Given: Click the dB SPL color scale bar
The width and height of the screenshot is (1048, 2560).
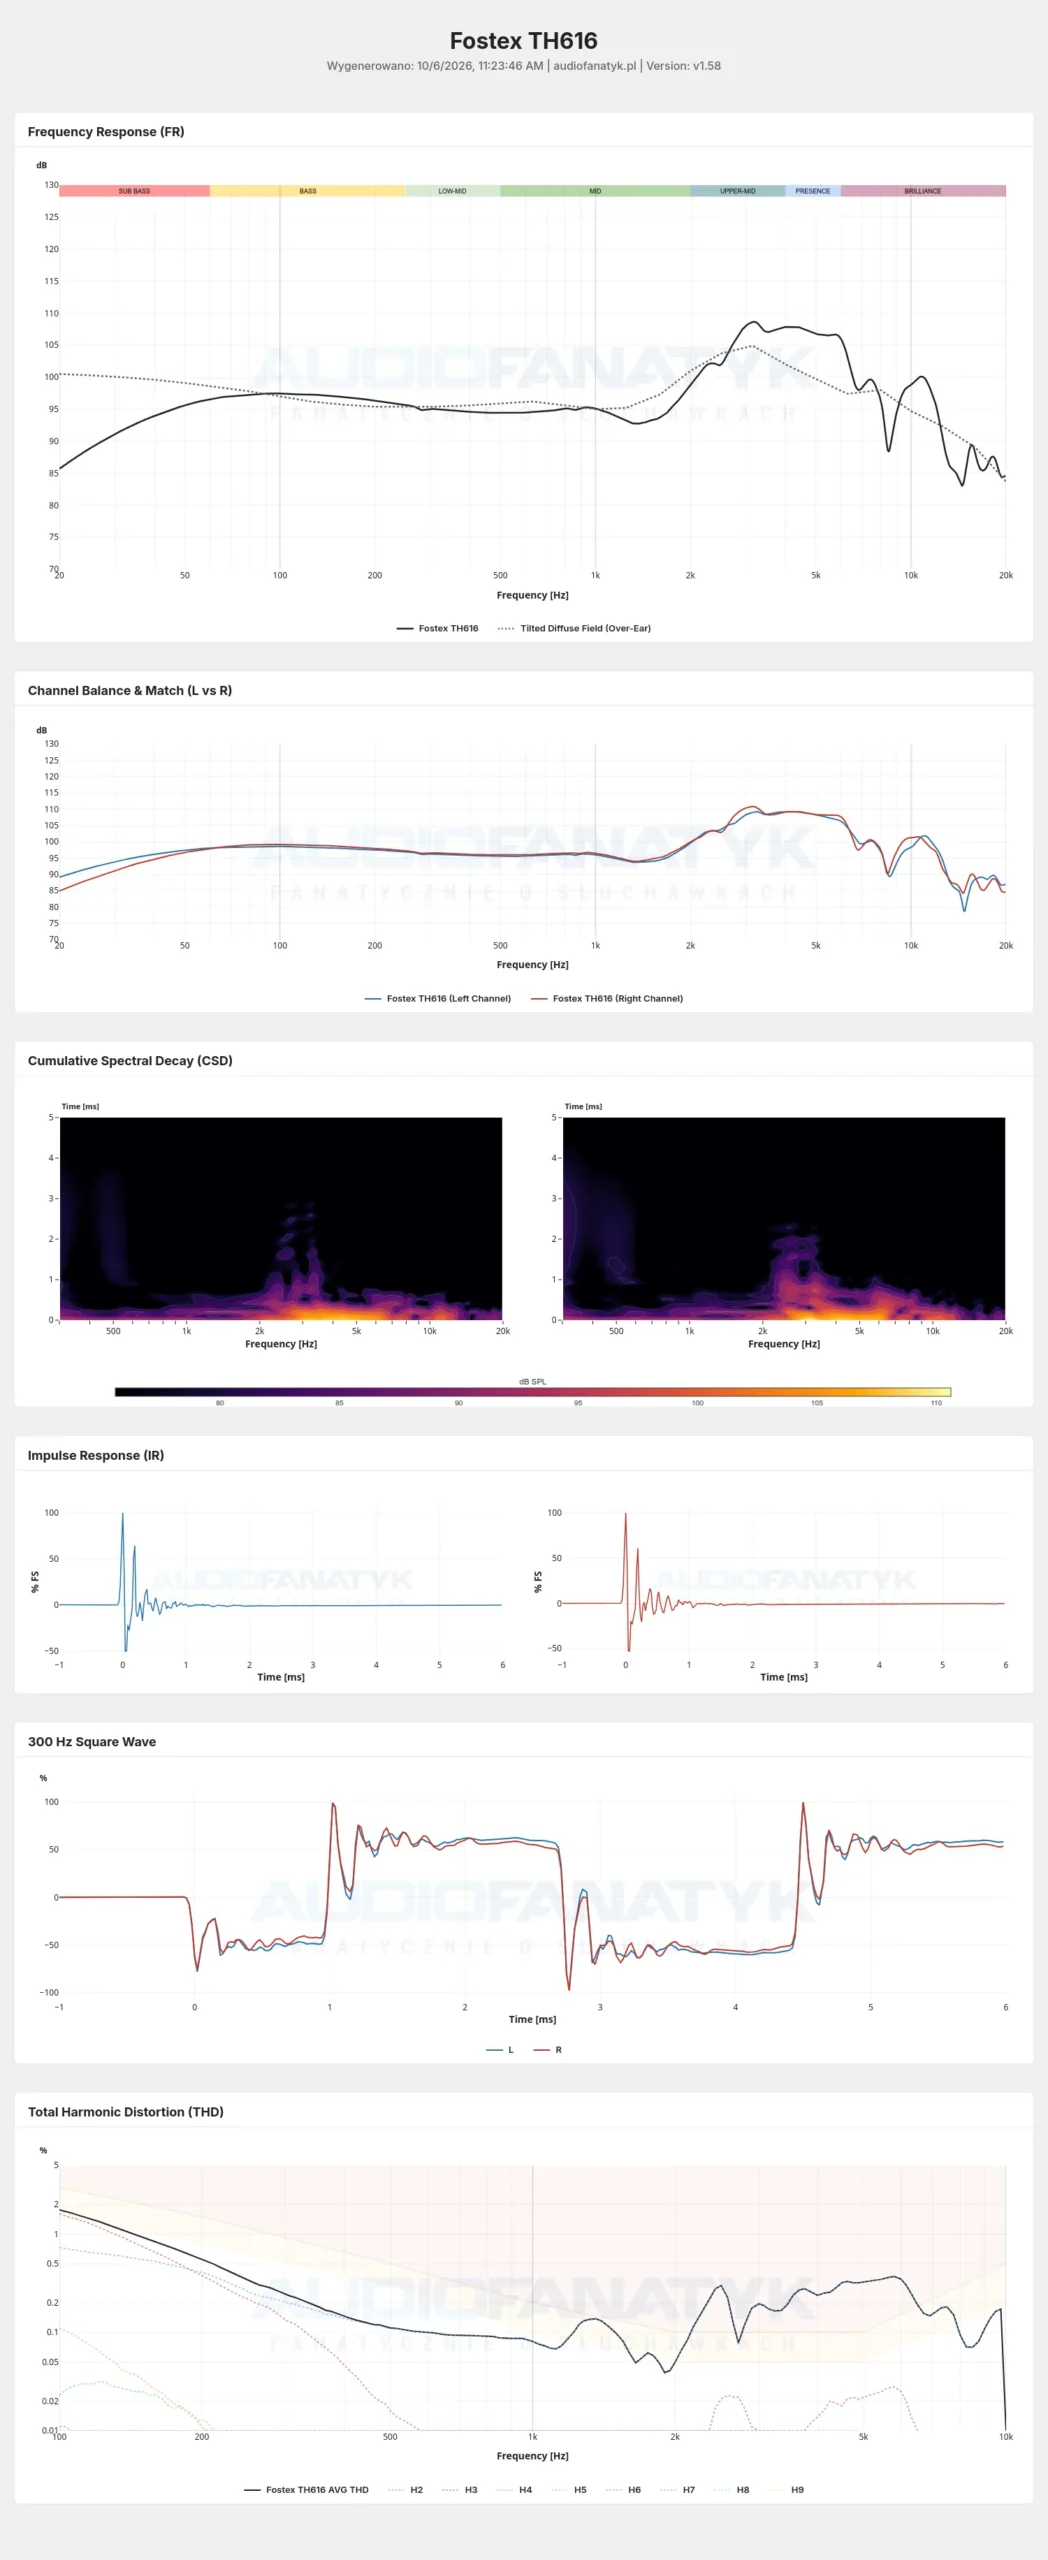Looking at the screenshot, I should 533,1391.
